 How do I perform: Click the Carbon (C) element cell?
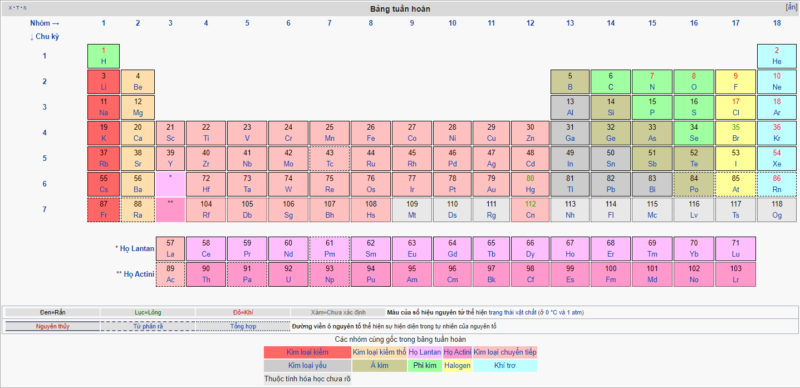tap(611, 82)
